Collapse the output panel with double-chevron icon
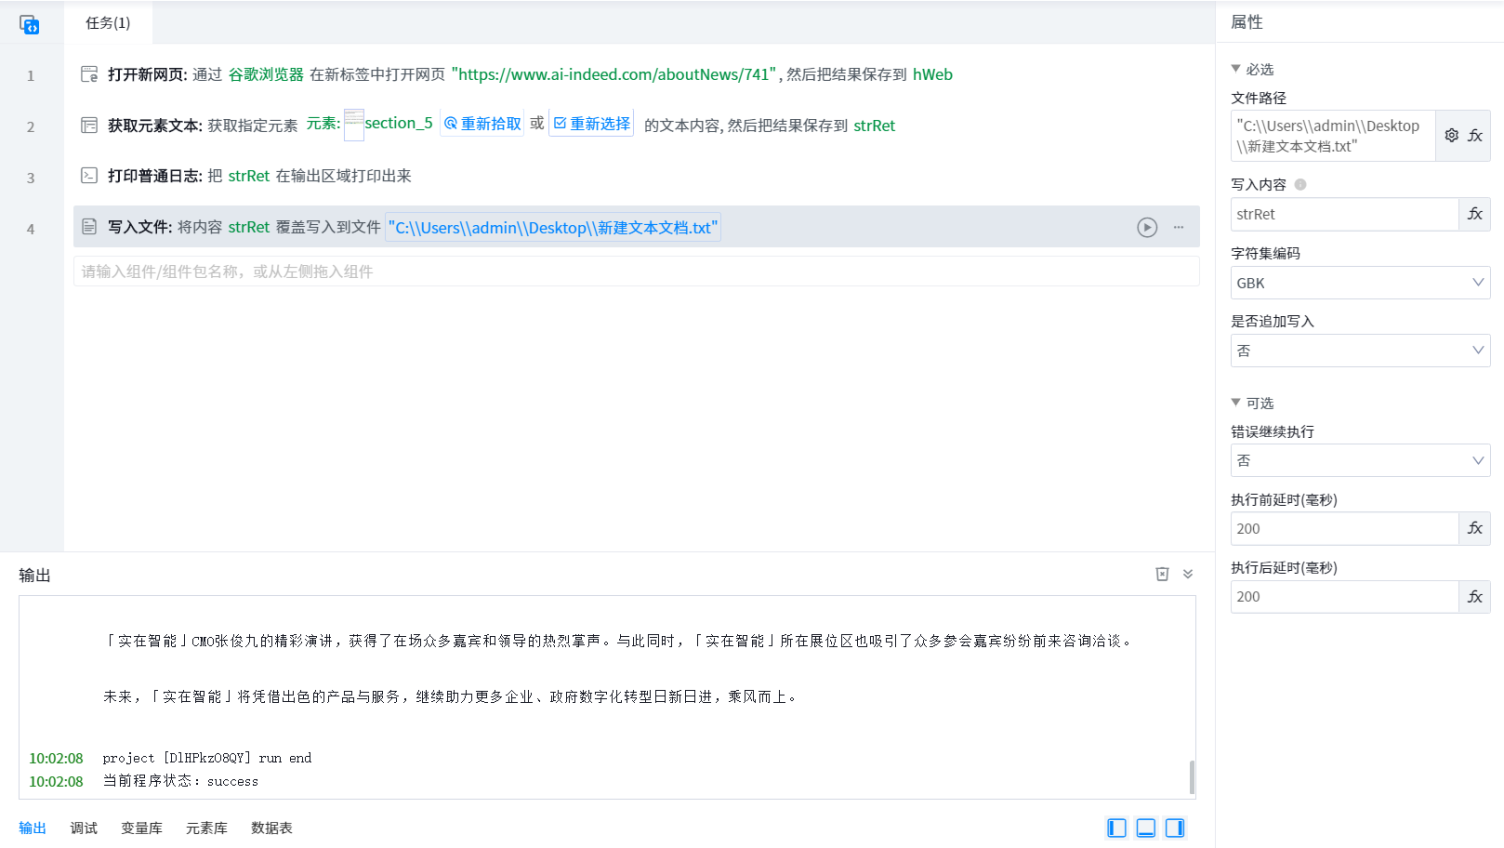Viewport: 1504px width, 848px height. pyautogui.click(x=1188, y=574)
